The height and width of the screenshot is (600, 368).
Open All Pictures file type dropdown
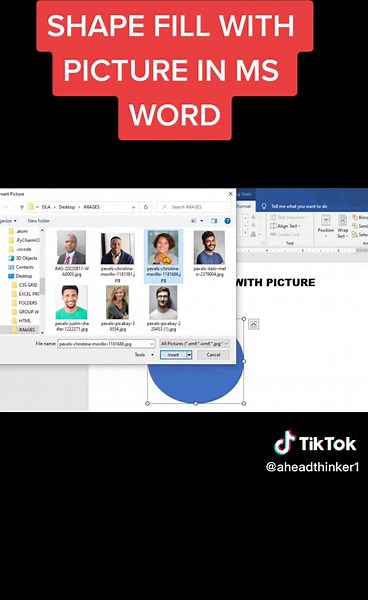[x=194, y=344]
